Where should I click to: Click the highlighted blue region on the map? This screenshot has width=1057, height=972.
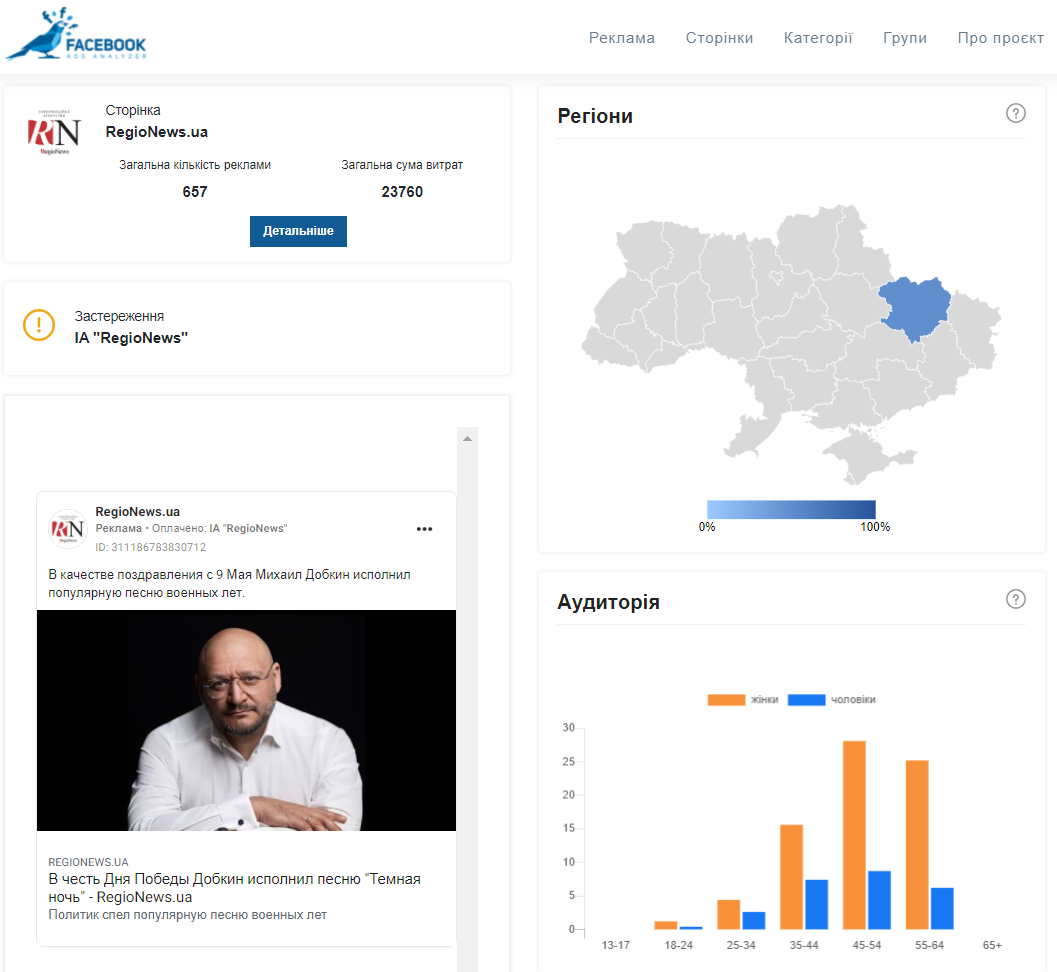click(913, 307)
